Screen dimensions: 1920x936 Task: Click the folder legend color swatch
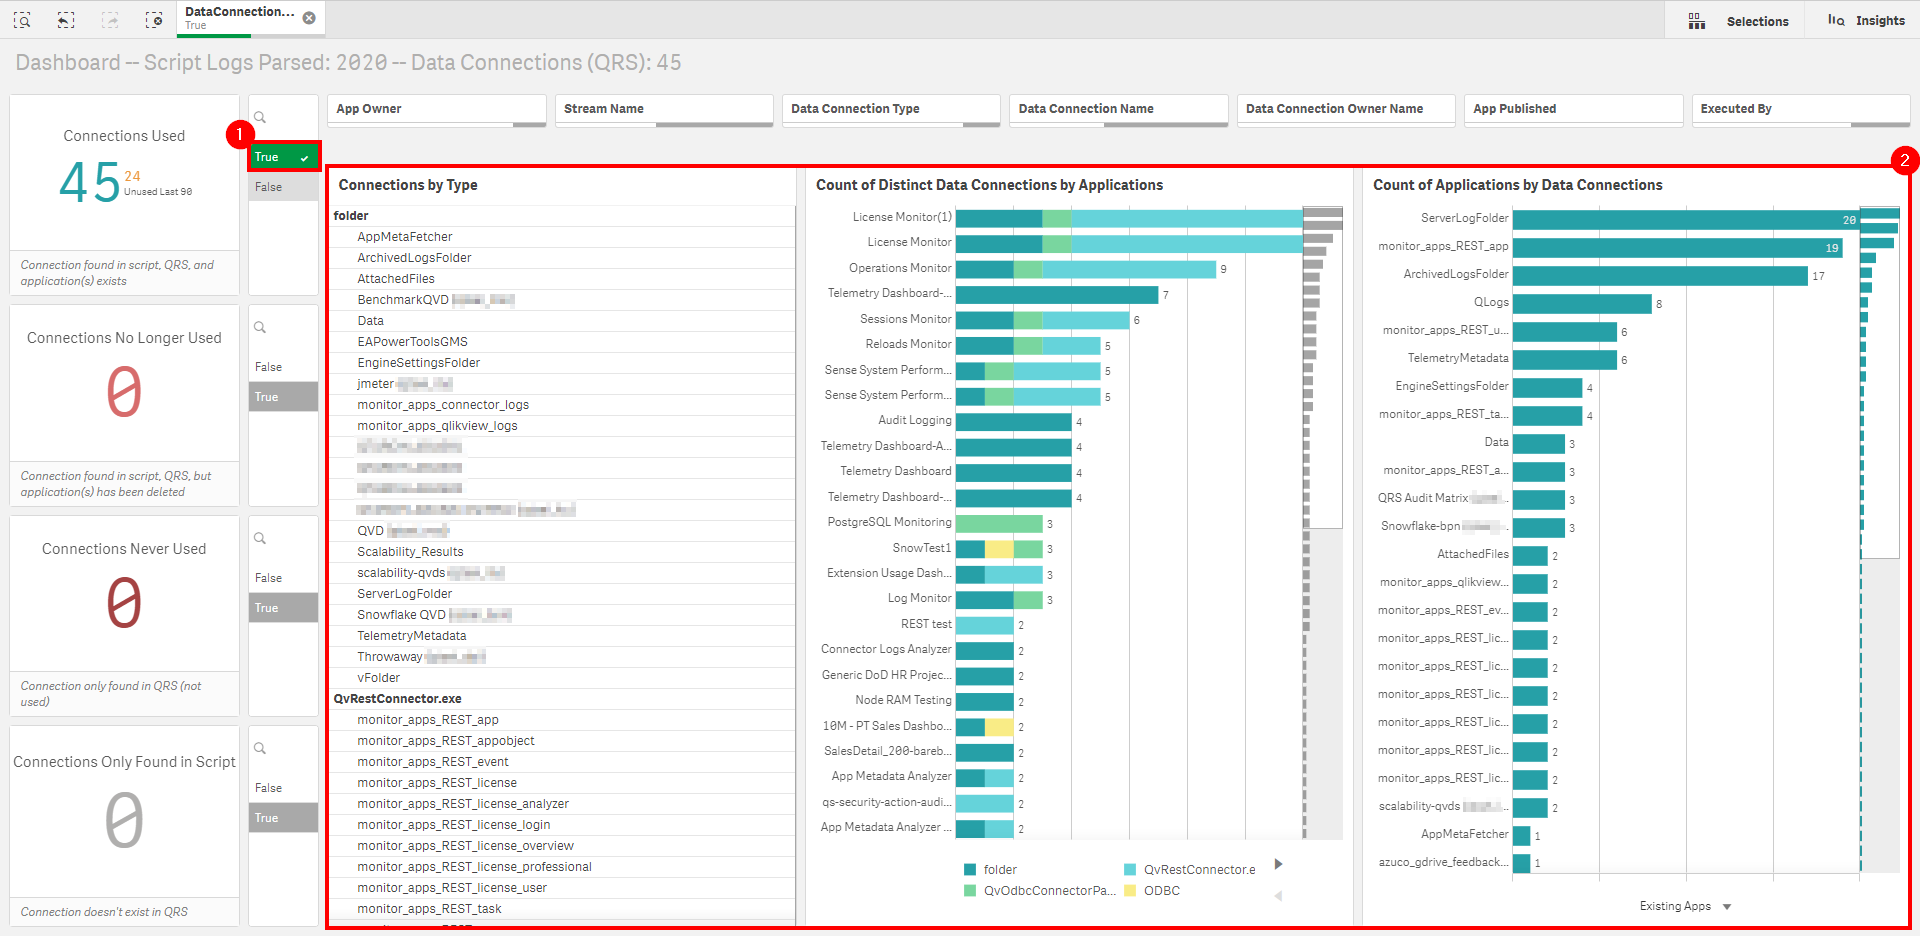(969, 870)
